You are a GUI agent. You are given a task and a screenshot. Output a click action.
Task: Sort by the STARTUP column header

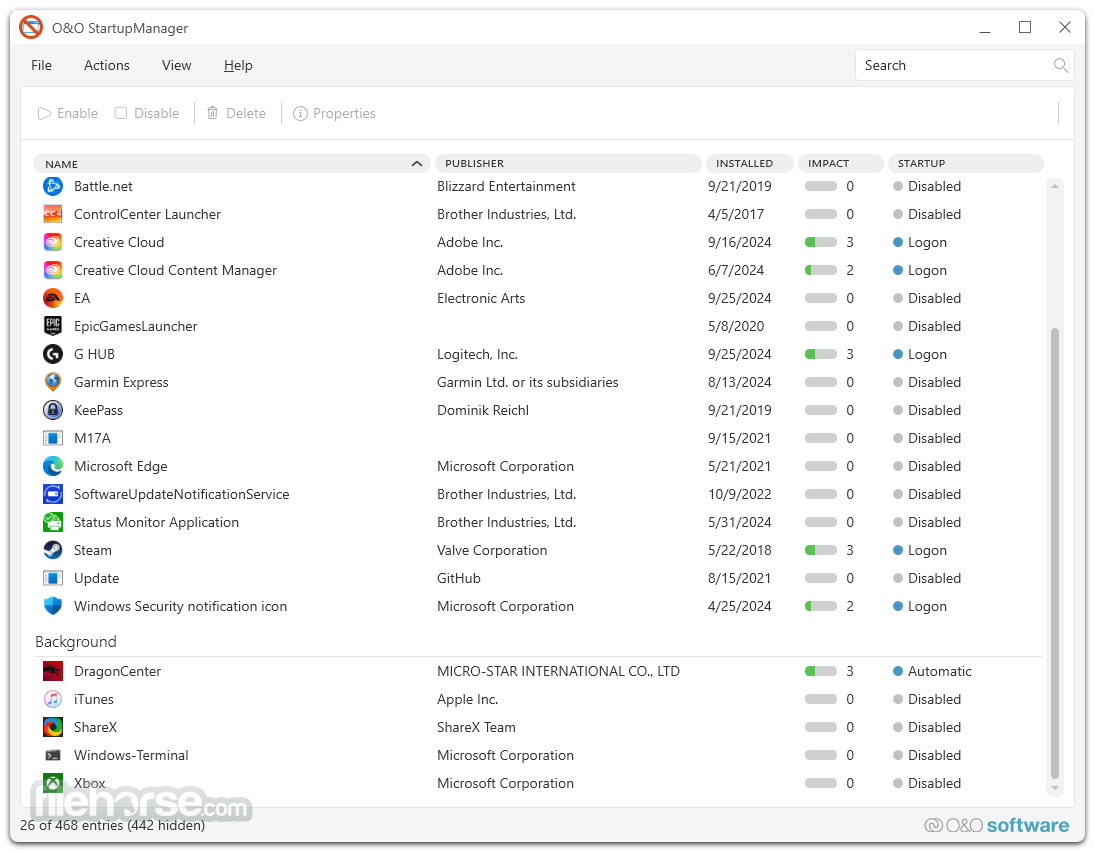point(965,163)
